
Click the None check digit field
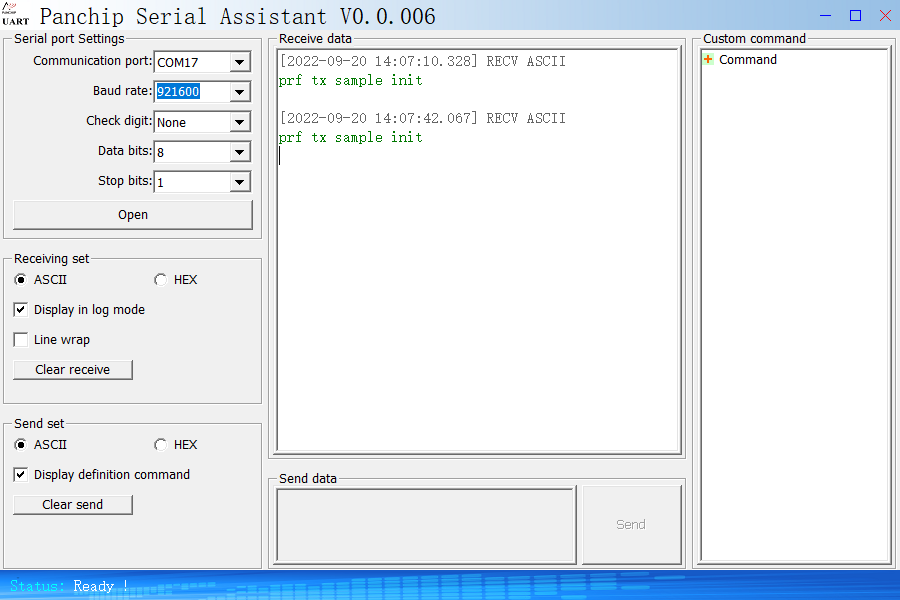pos(192,122)
